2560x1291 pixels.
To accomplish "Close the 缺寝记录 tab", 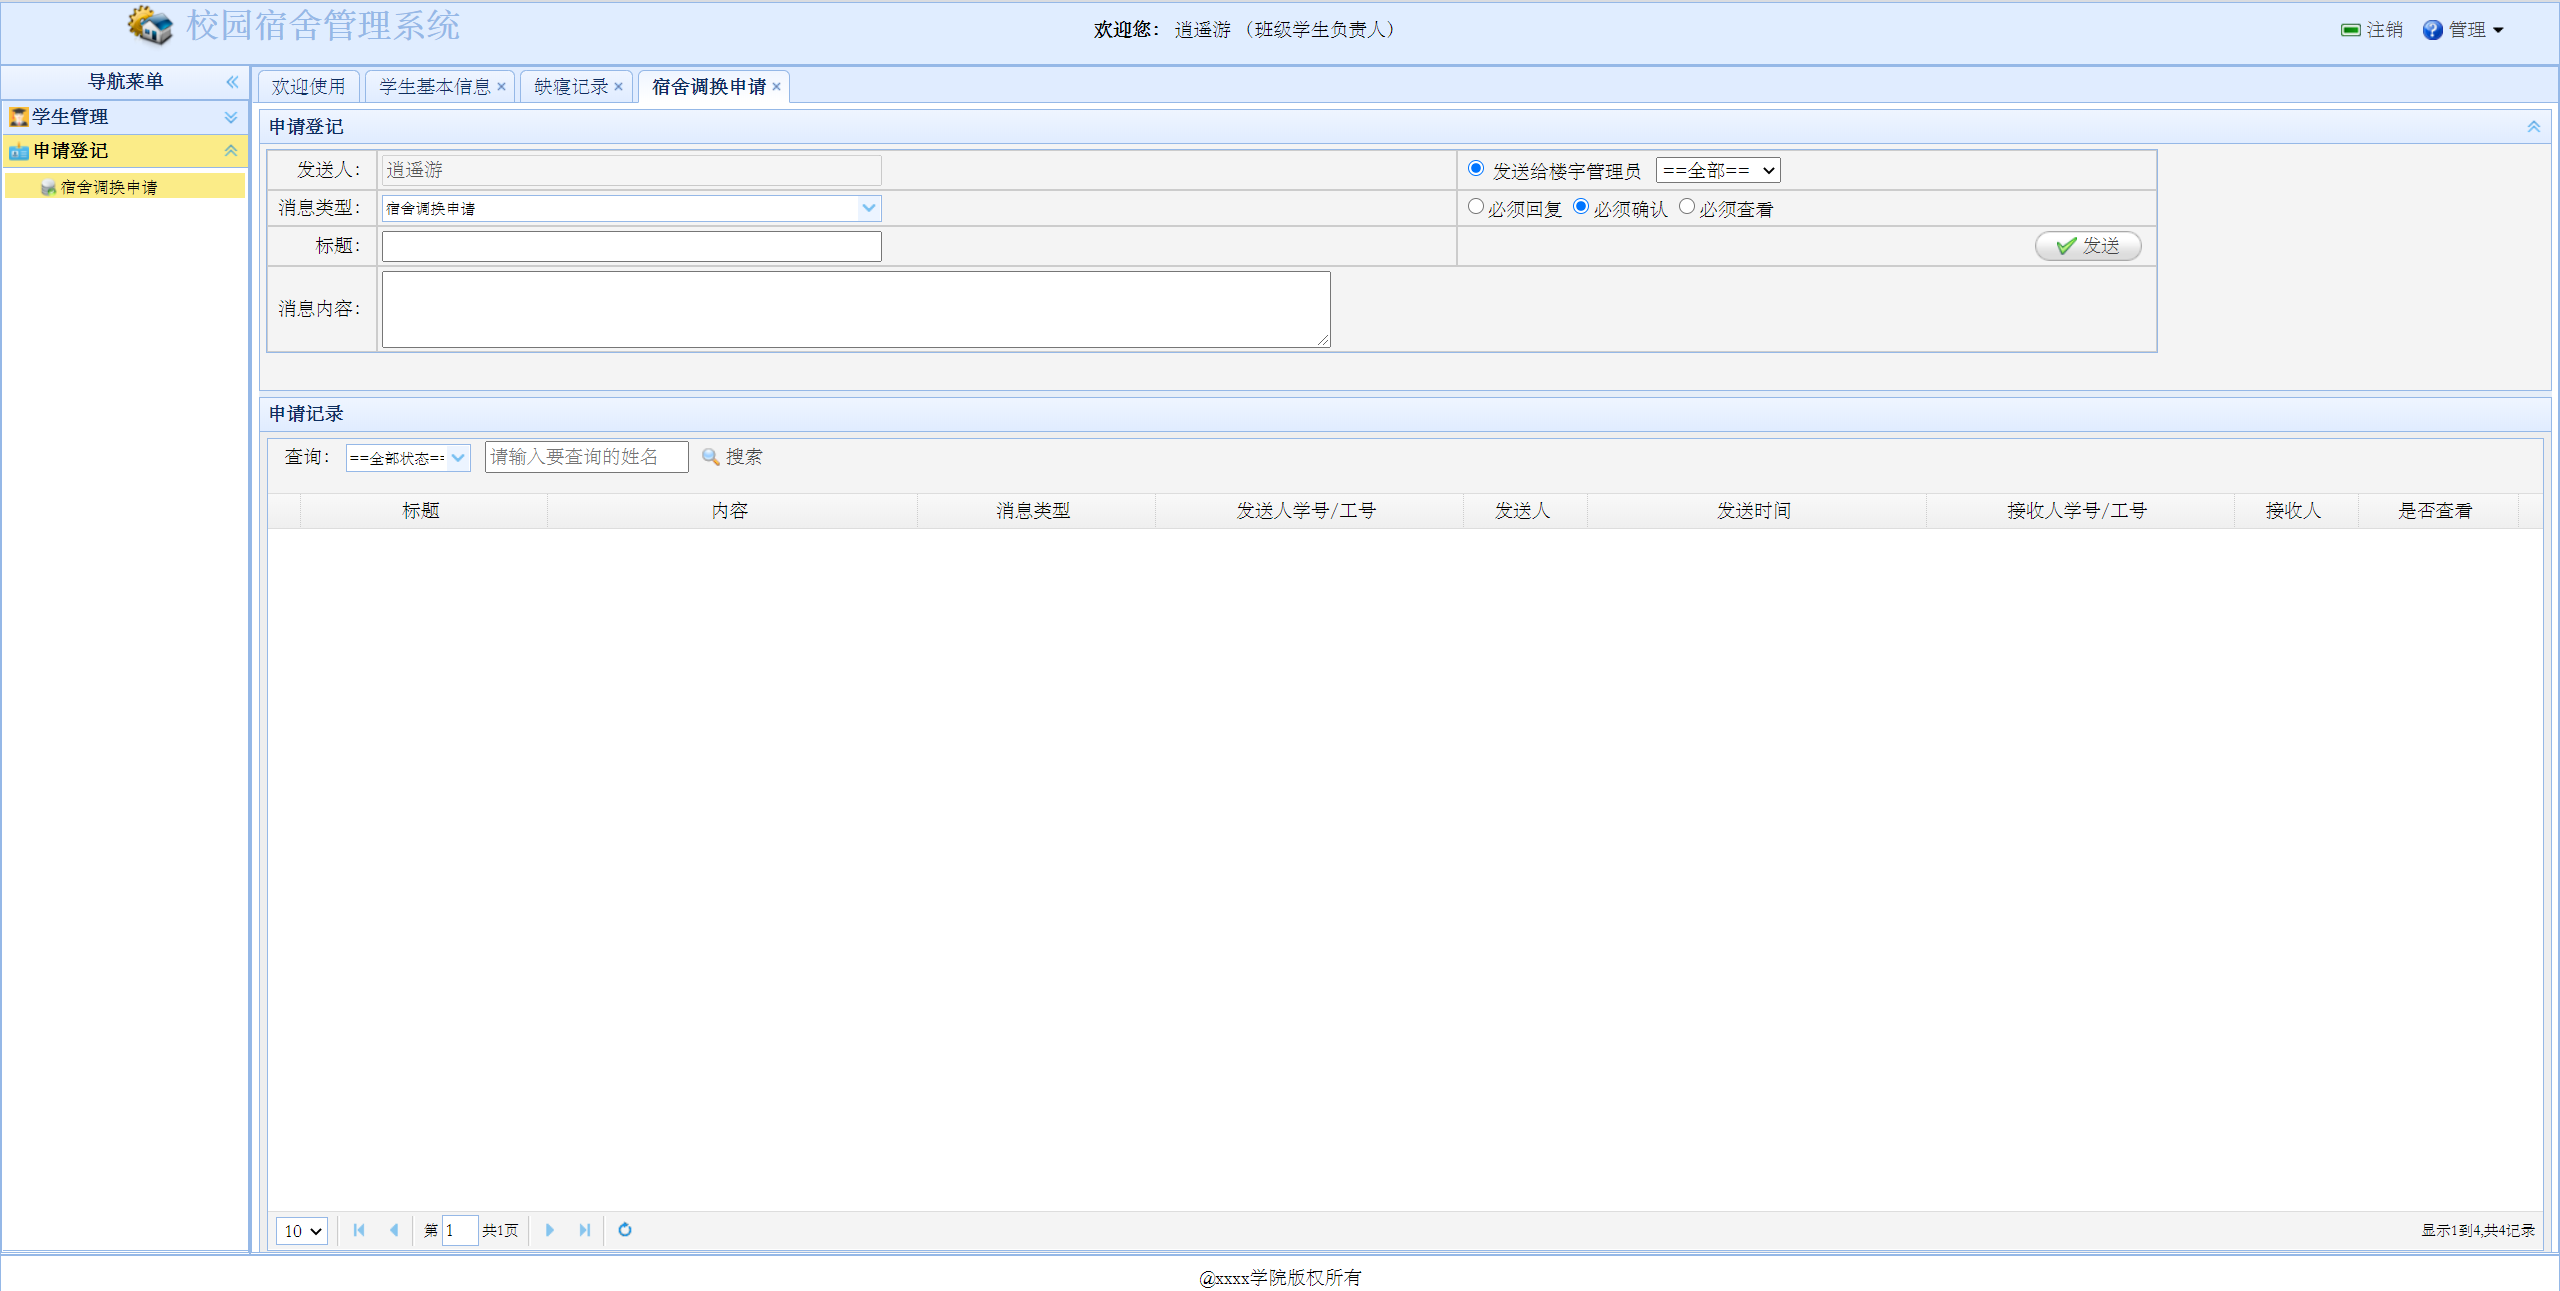I will pyautogui.click(x=619, y=87).
